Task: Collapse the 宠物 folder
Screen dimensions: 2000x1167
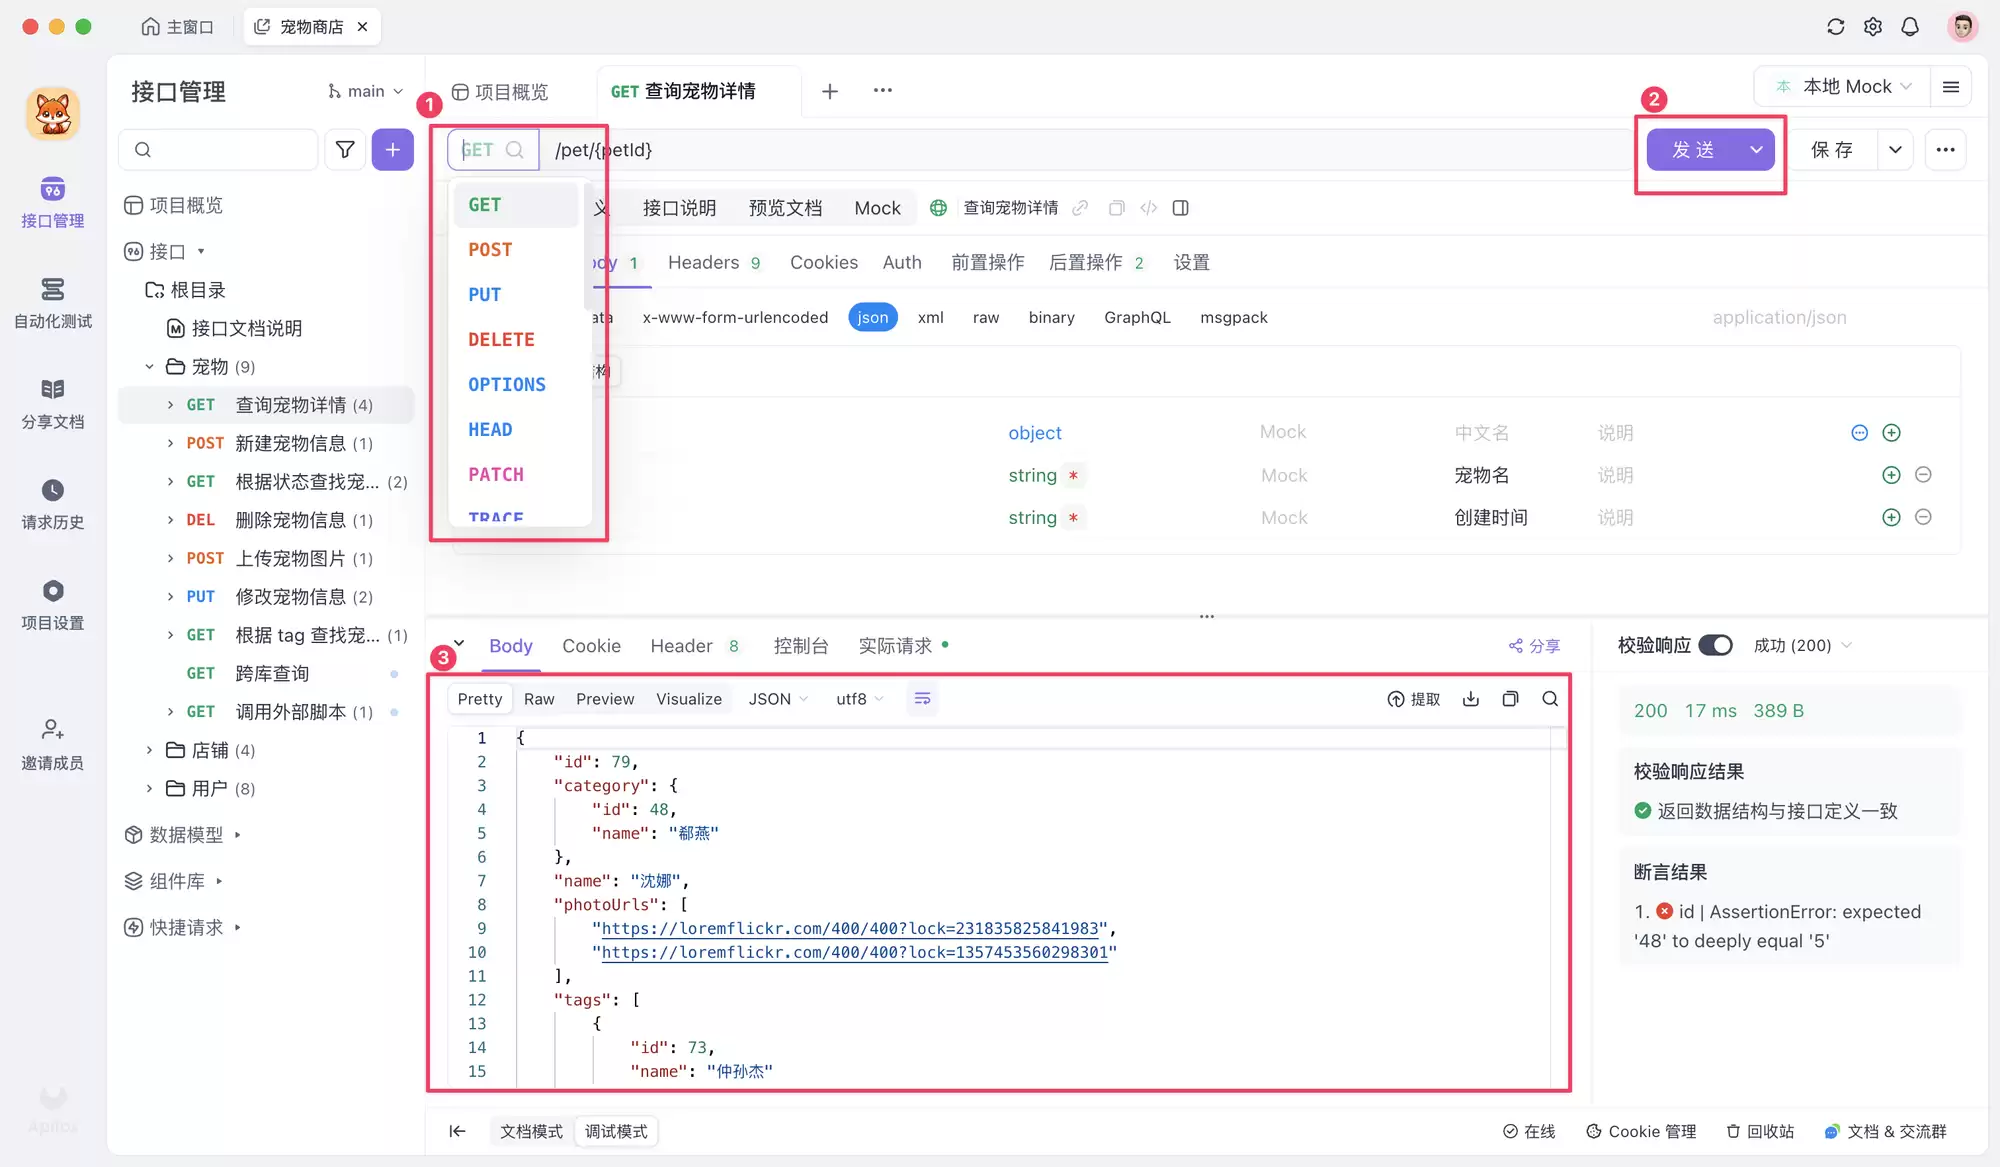Action: tap(149, 367)
